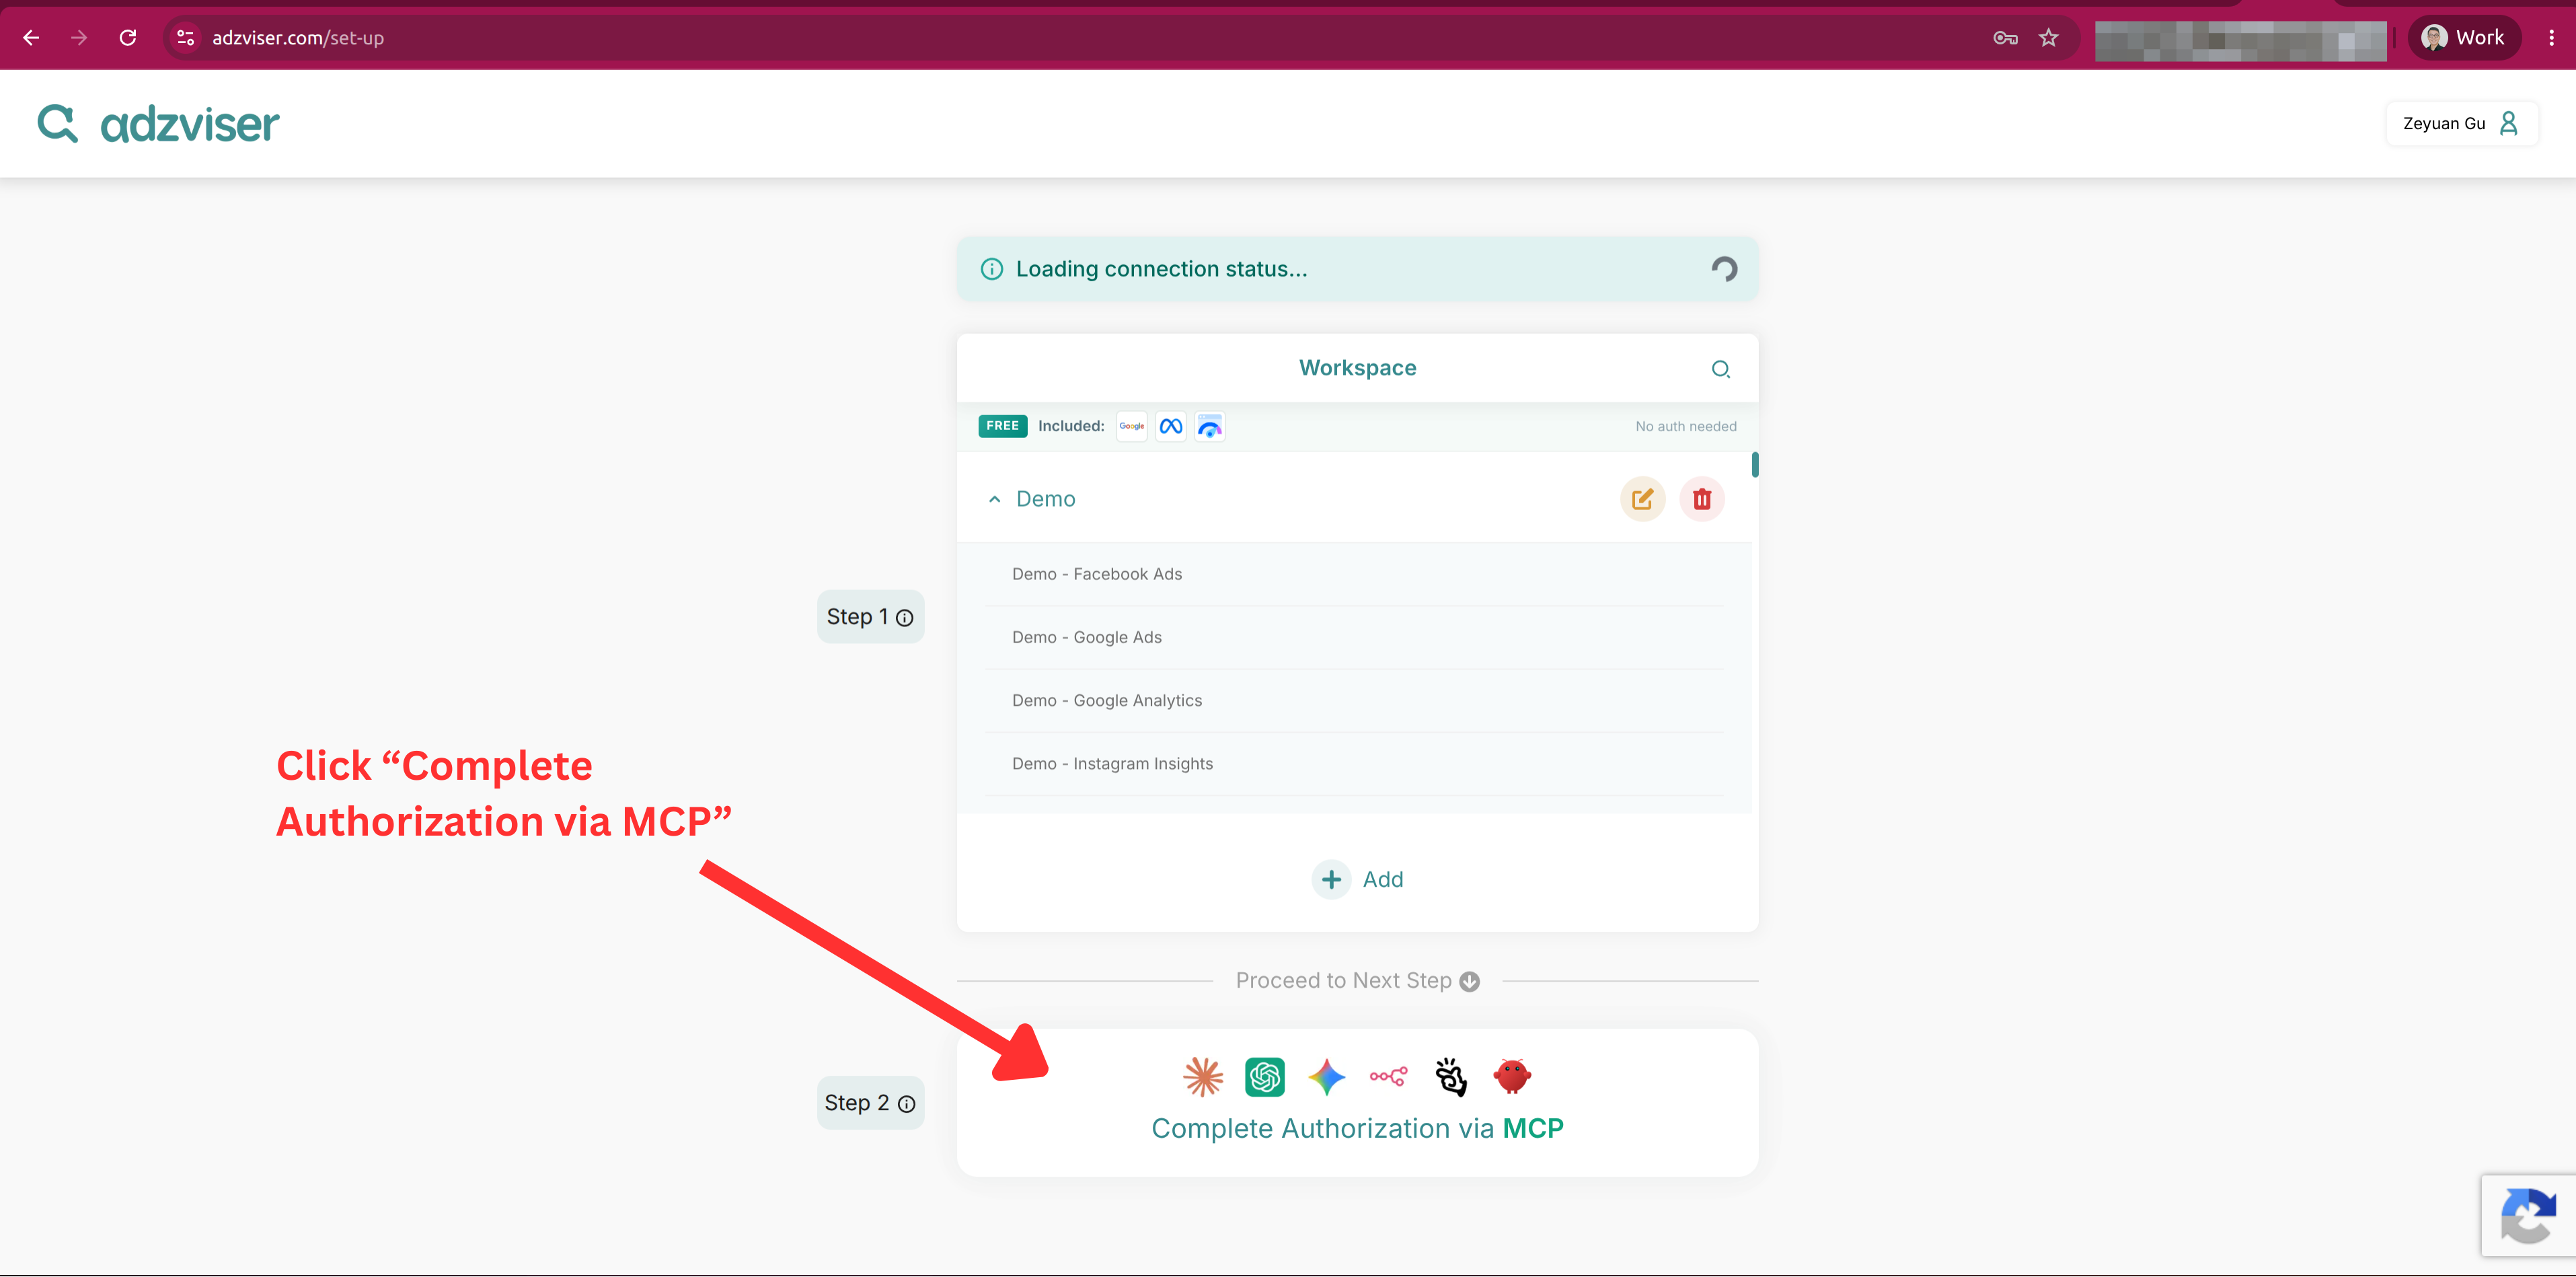Click Complete Authorization via MCP

(x=1357, y=1128)
